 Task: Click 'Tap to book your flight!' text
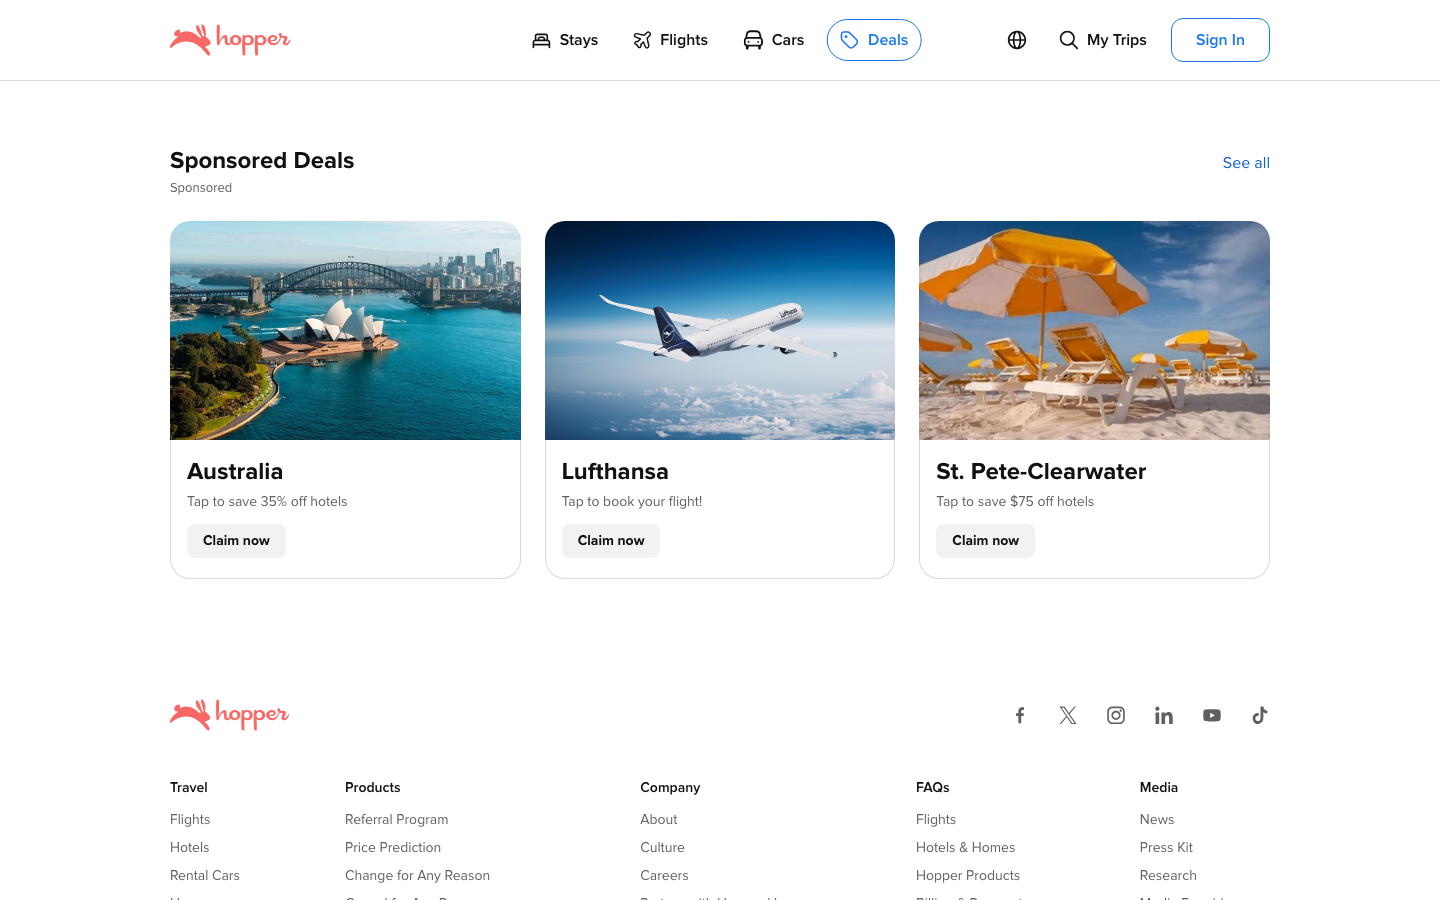point(632,501)
